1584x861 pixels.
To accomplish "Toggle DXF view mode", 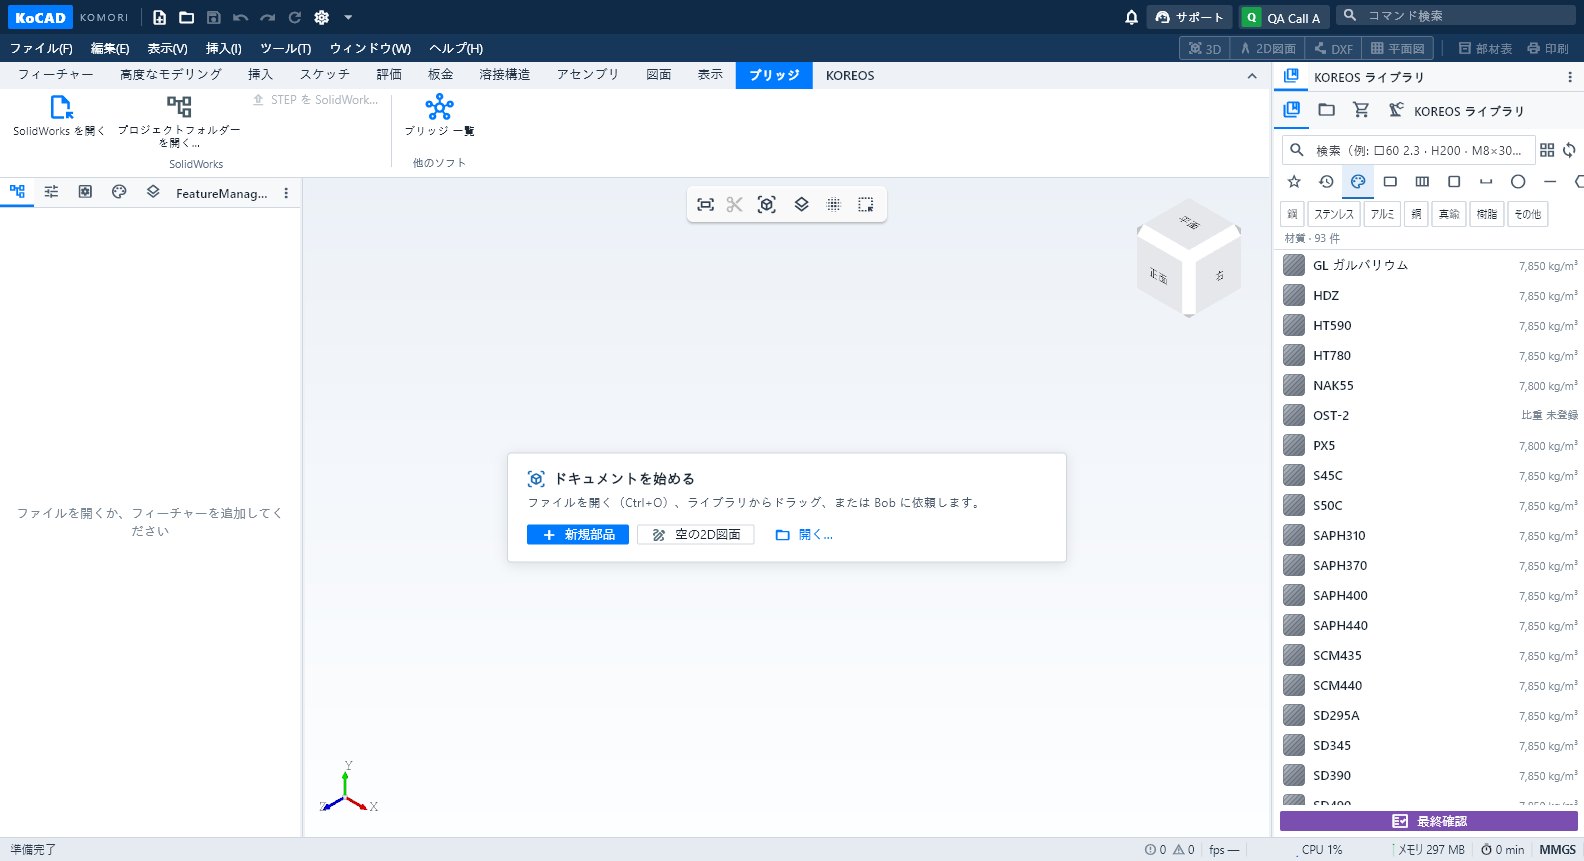I will tap(1333, 48).
